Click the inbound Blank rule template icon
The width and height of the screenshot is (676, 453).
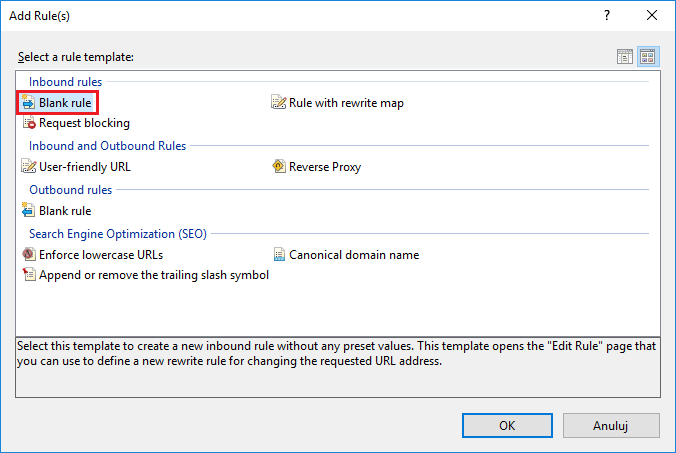click(28, 103)
